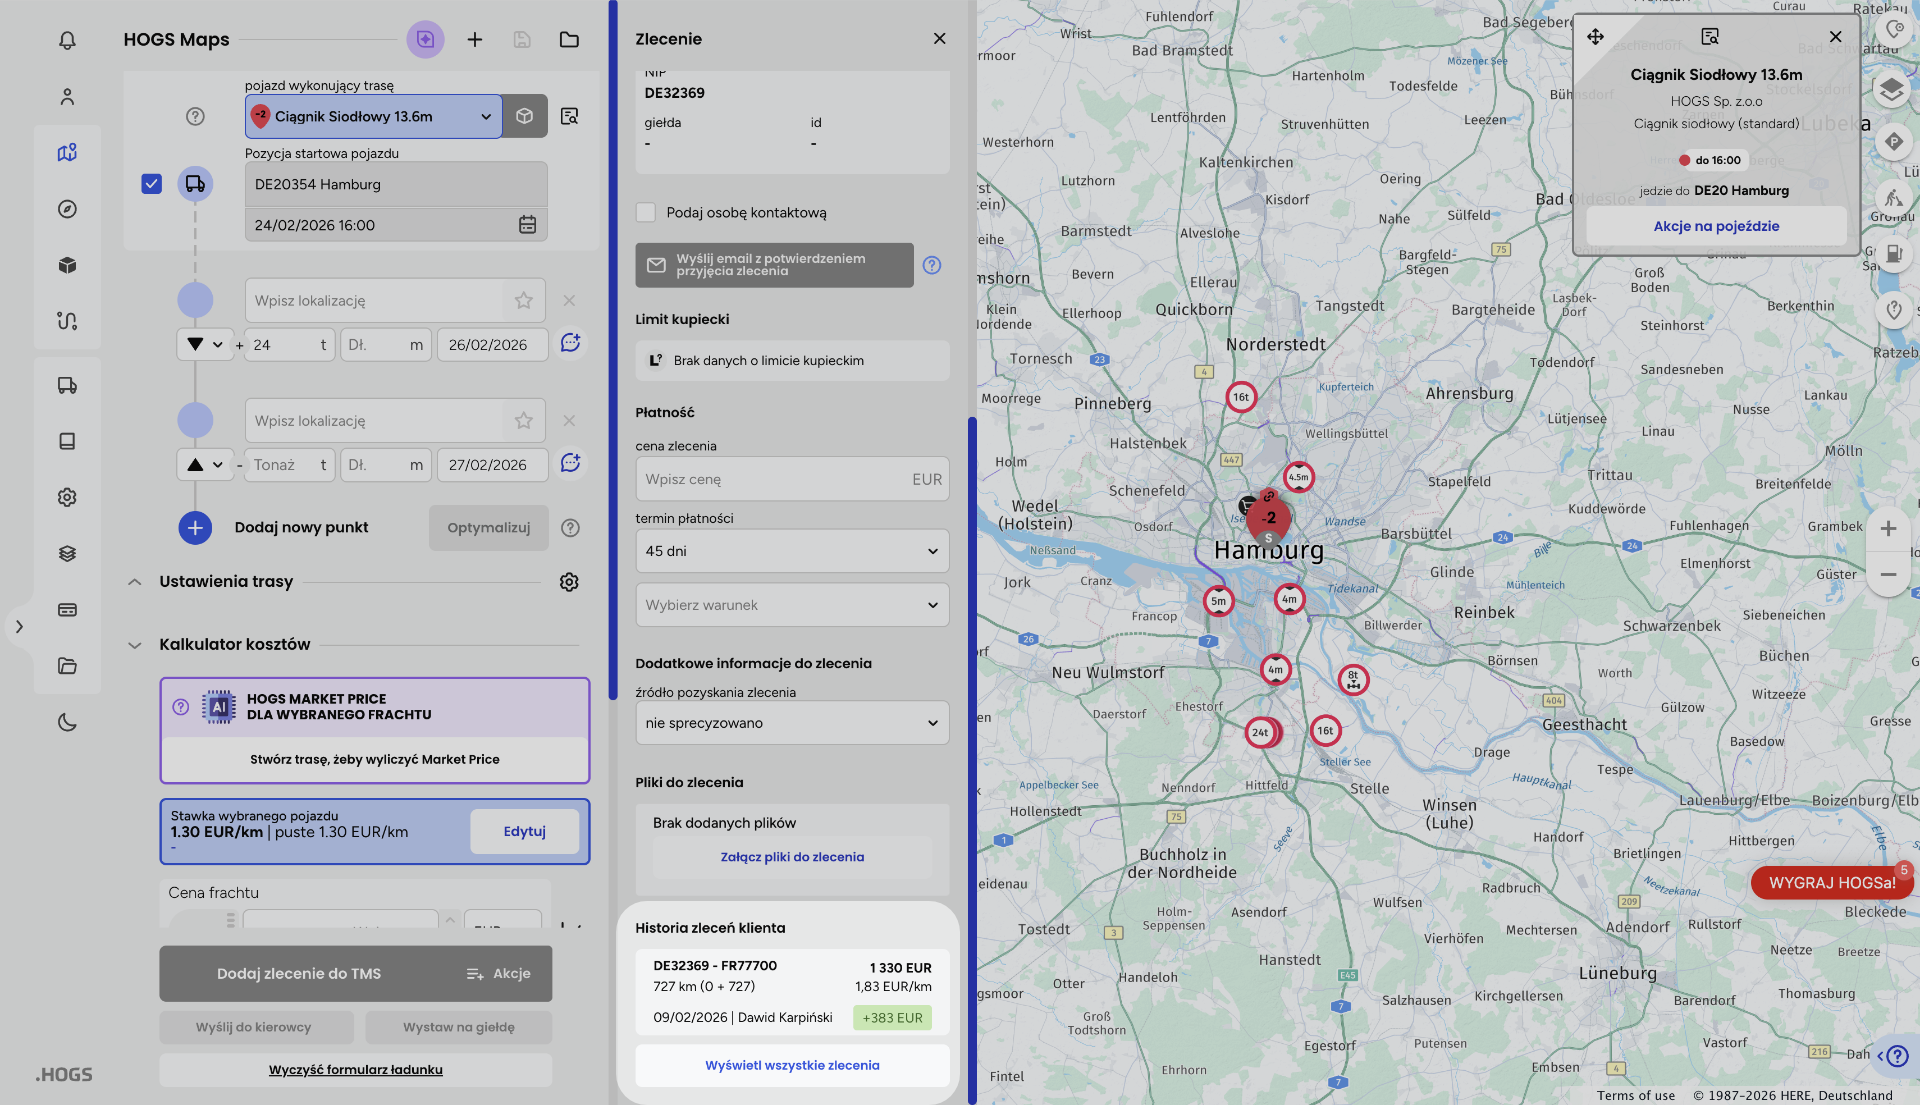Open the compass navigation icon in sidebar
The width and height of the screenshot is (1920, 1105).
(x=67, y=209)
